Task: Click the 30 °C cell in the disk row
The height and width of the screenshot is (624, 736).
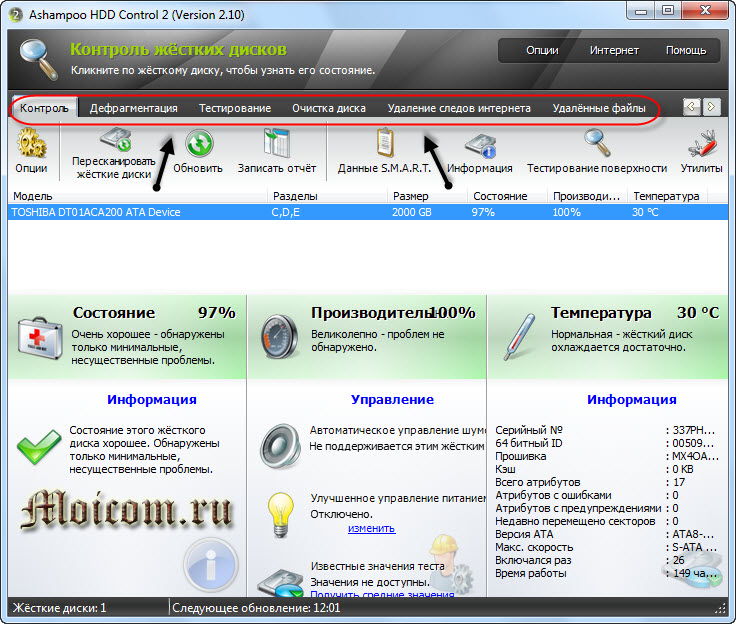Action: [x=645, y=212]
